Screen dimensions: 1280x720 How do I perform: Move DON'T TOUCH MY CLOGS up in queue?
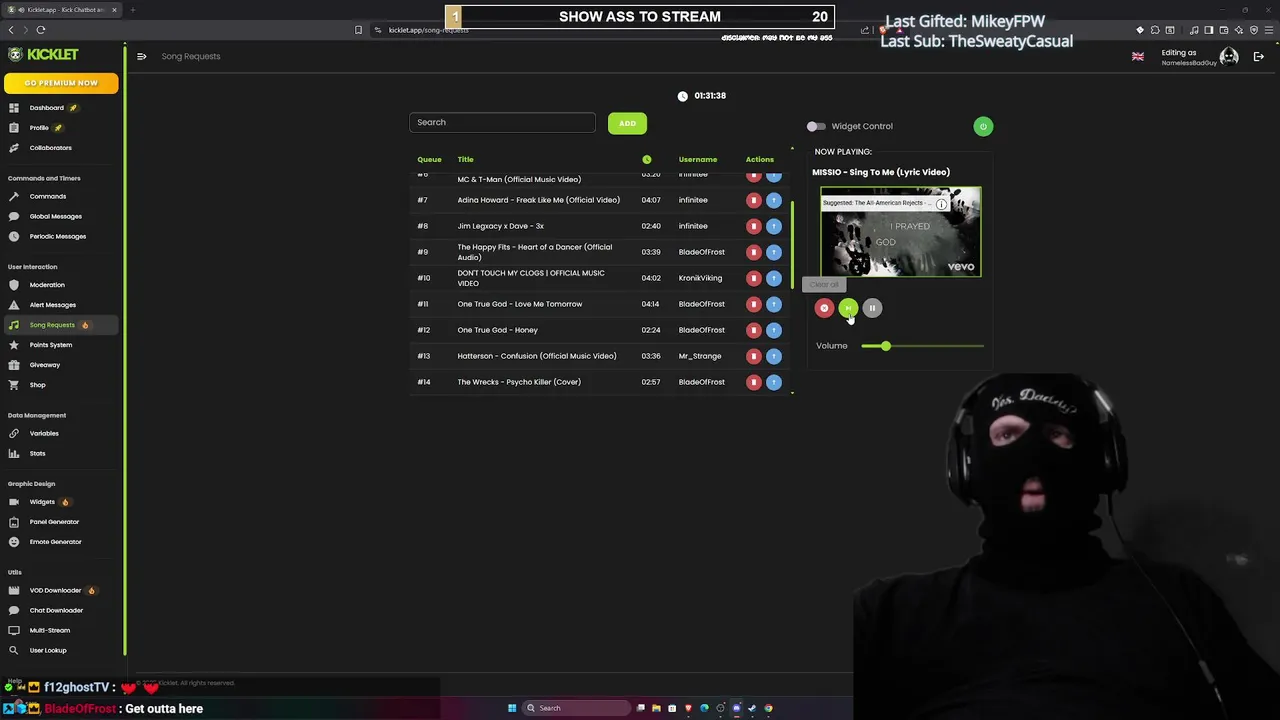click(x=774, y=278)
